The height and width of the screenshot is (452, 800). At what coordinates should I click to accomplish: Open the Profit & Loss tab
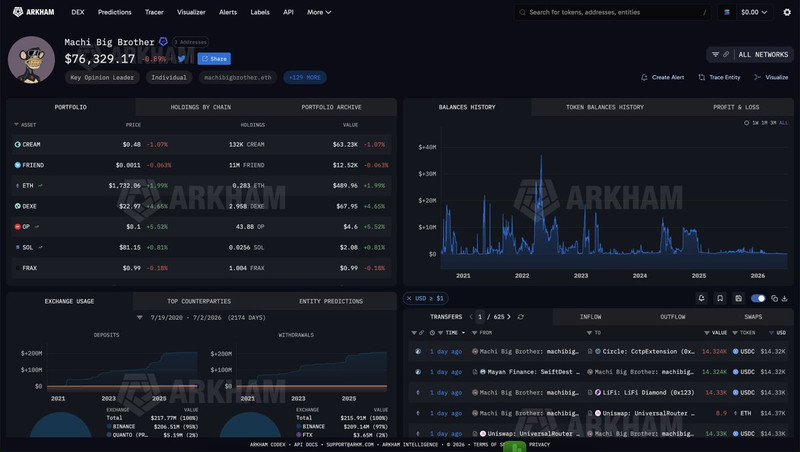(x=736, y=107)
